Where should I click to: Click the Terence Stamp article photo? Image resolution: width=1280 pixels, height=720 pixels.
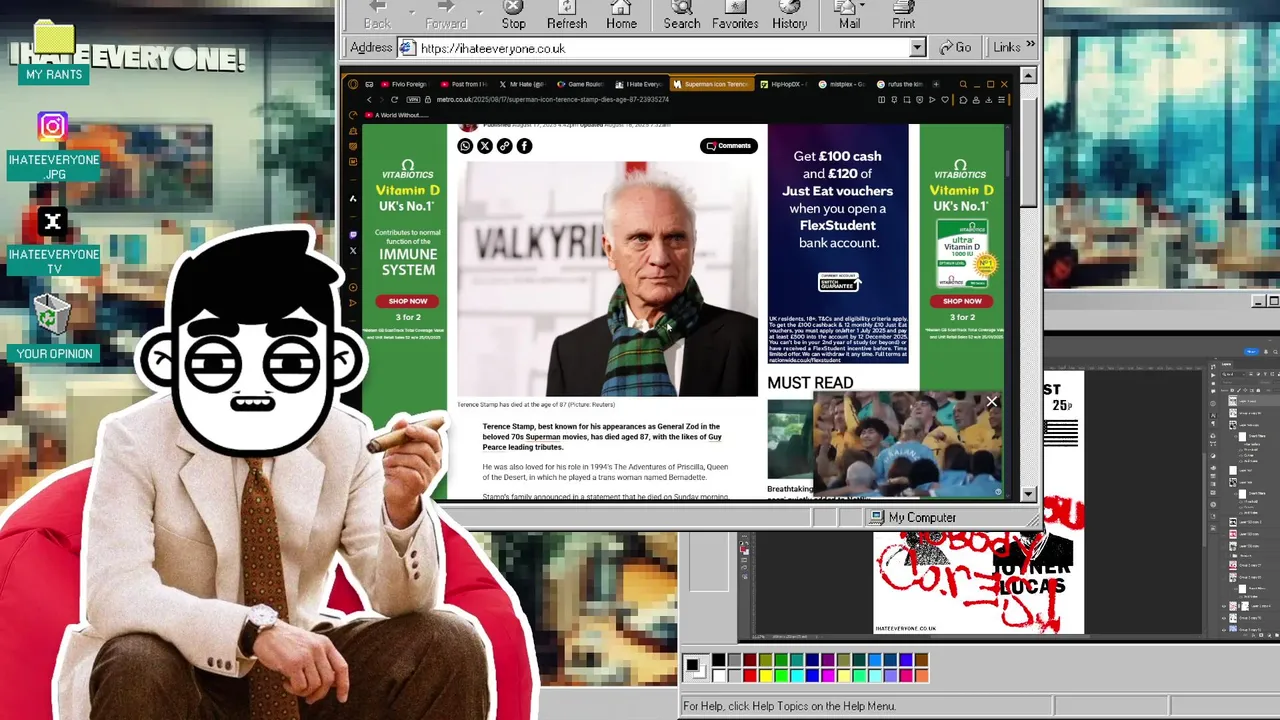[607, 279]
